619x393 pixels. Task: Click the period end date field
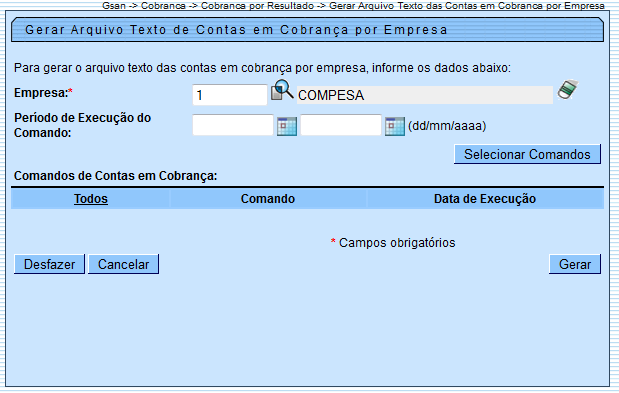(341, 125)
